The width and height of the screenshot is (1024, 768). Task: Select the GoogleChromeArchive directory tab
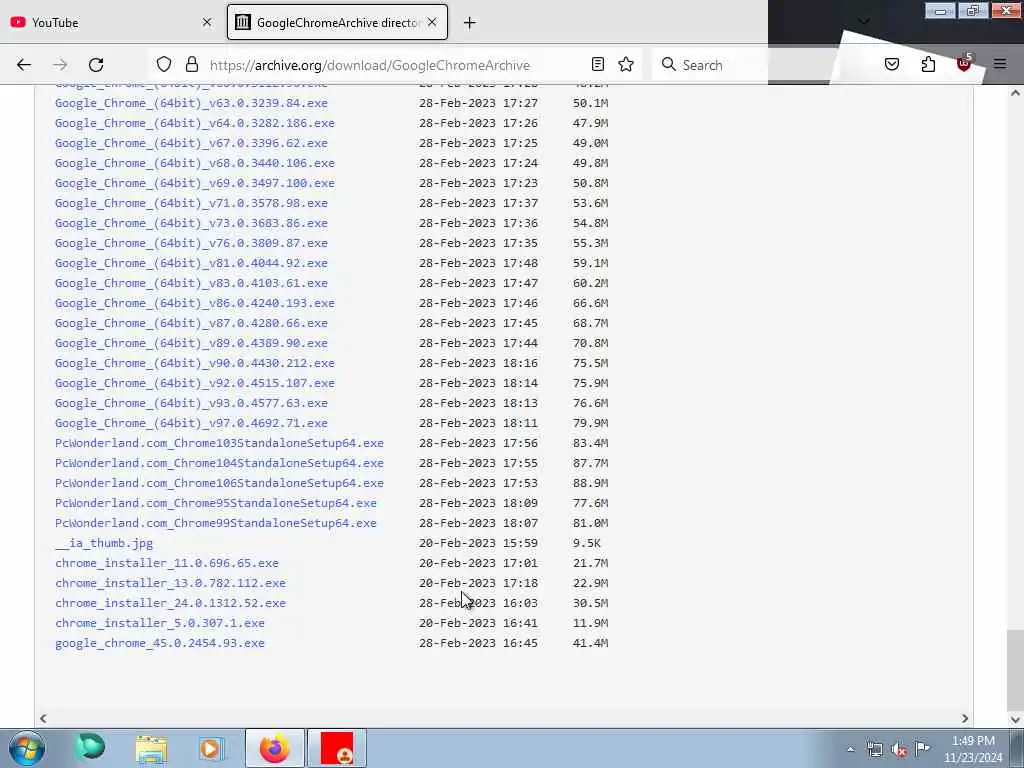pos(337,22)
